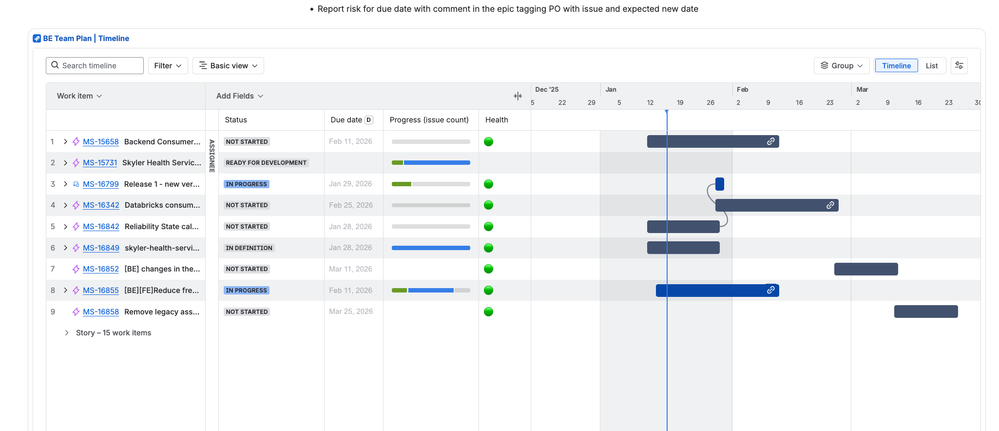Screen dimensions: 999x431
Task: Open issue link MS-16852
Action: click(x=101, y=269)
